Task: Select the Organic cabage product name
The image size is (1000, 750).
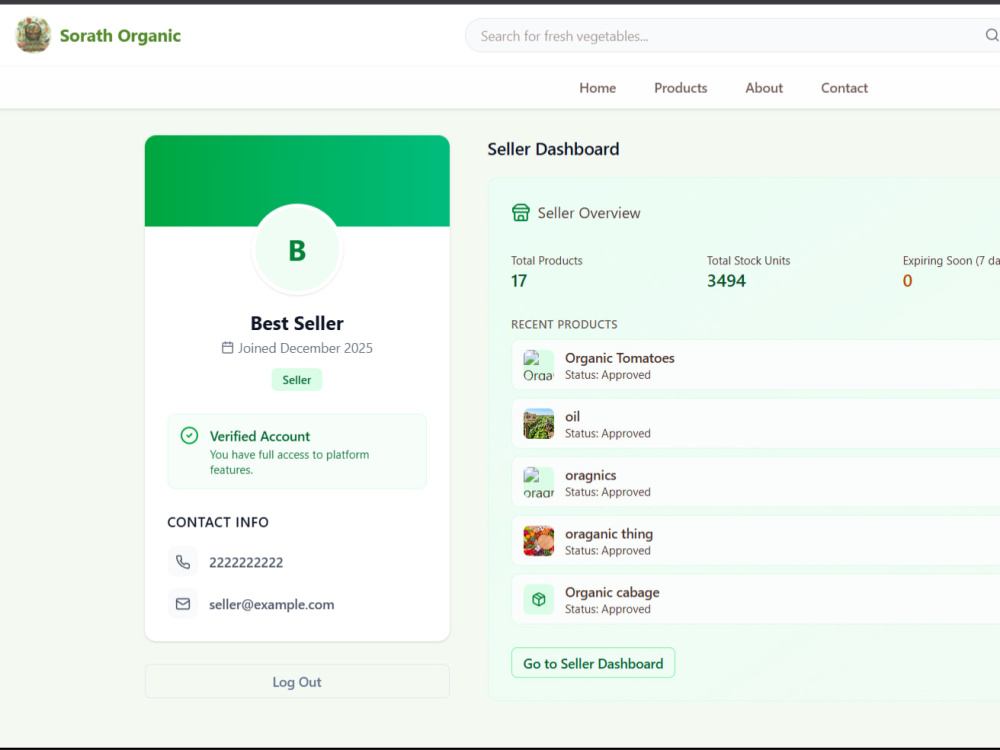Action: coord(612,592)
